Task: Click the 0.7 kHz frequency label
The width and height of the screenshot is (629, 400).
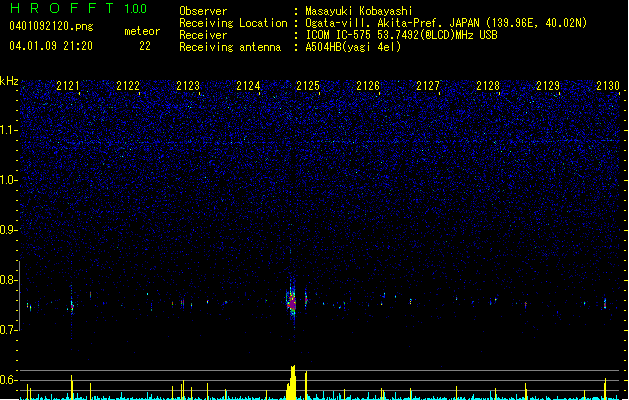Action: (9, 330)
